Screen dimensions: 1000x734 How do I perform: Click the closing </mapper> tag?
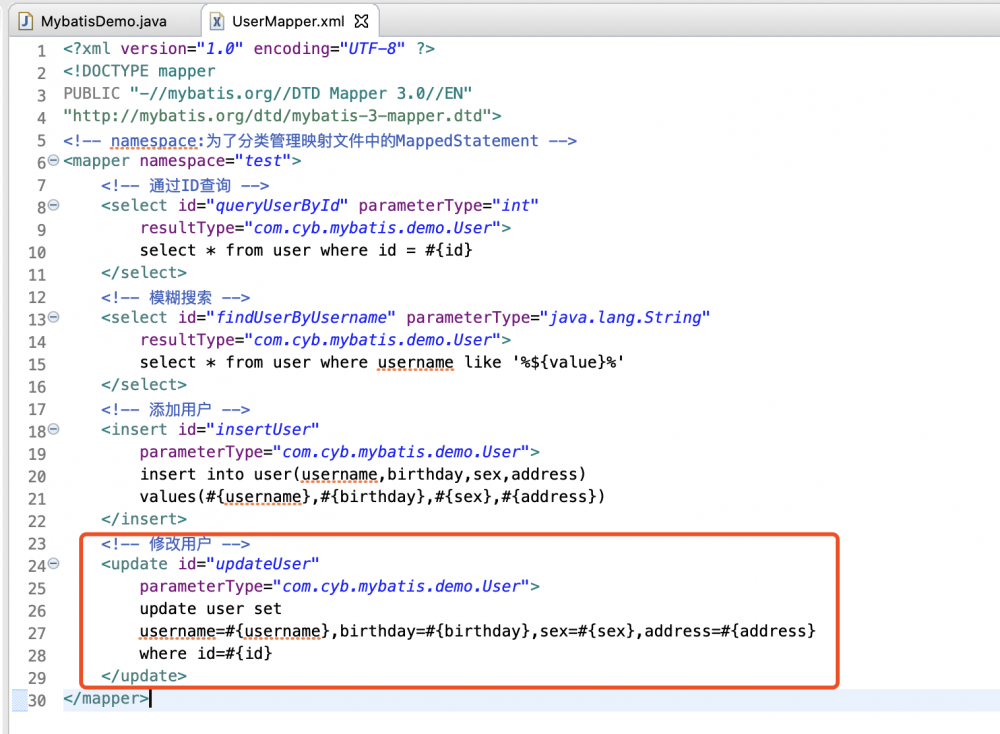coord(106,699)
